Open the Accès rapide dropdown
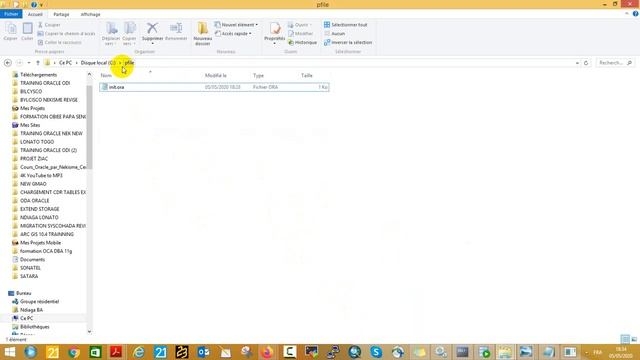 pos(233,33)
